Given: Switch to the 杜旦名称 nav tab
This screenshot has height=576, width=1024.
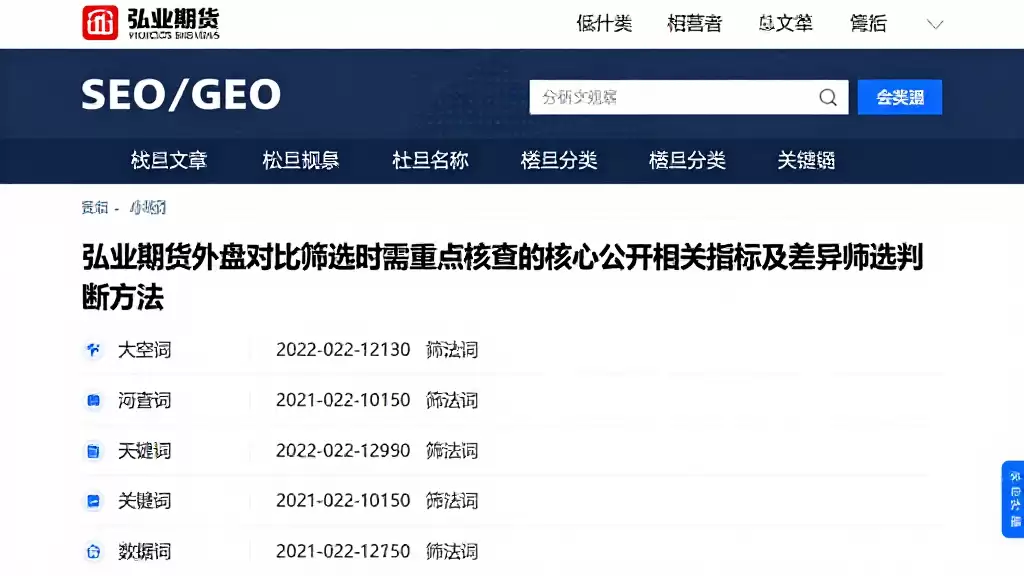Looking at the screenshot, I should [x=430, y=160].
